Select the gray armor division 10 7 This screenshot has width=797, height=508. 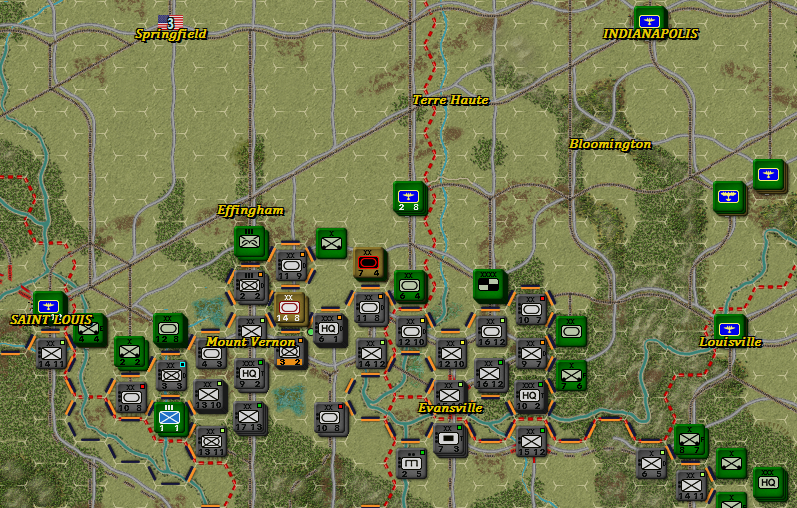[x=531, y=309]
